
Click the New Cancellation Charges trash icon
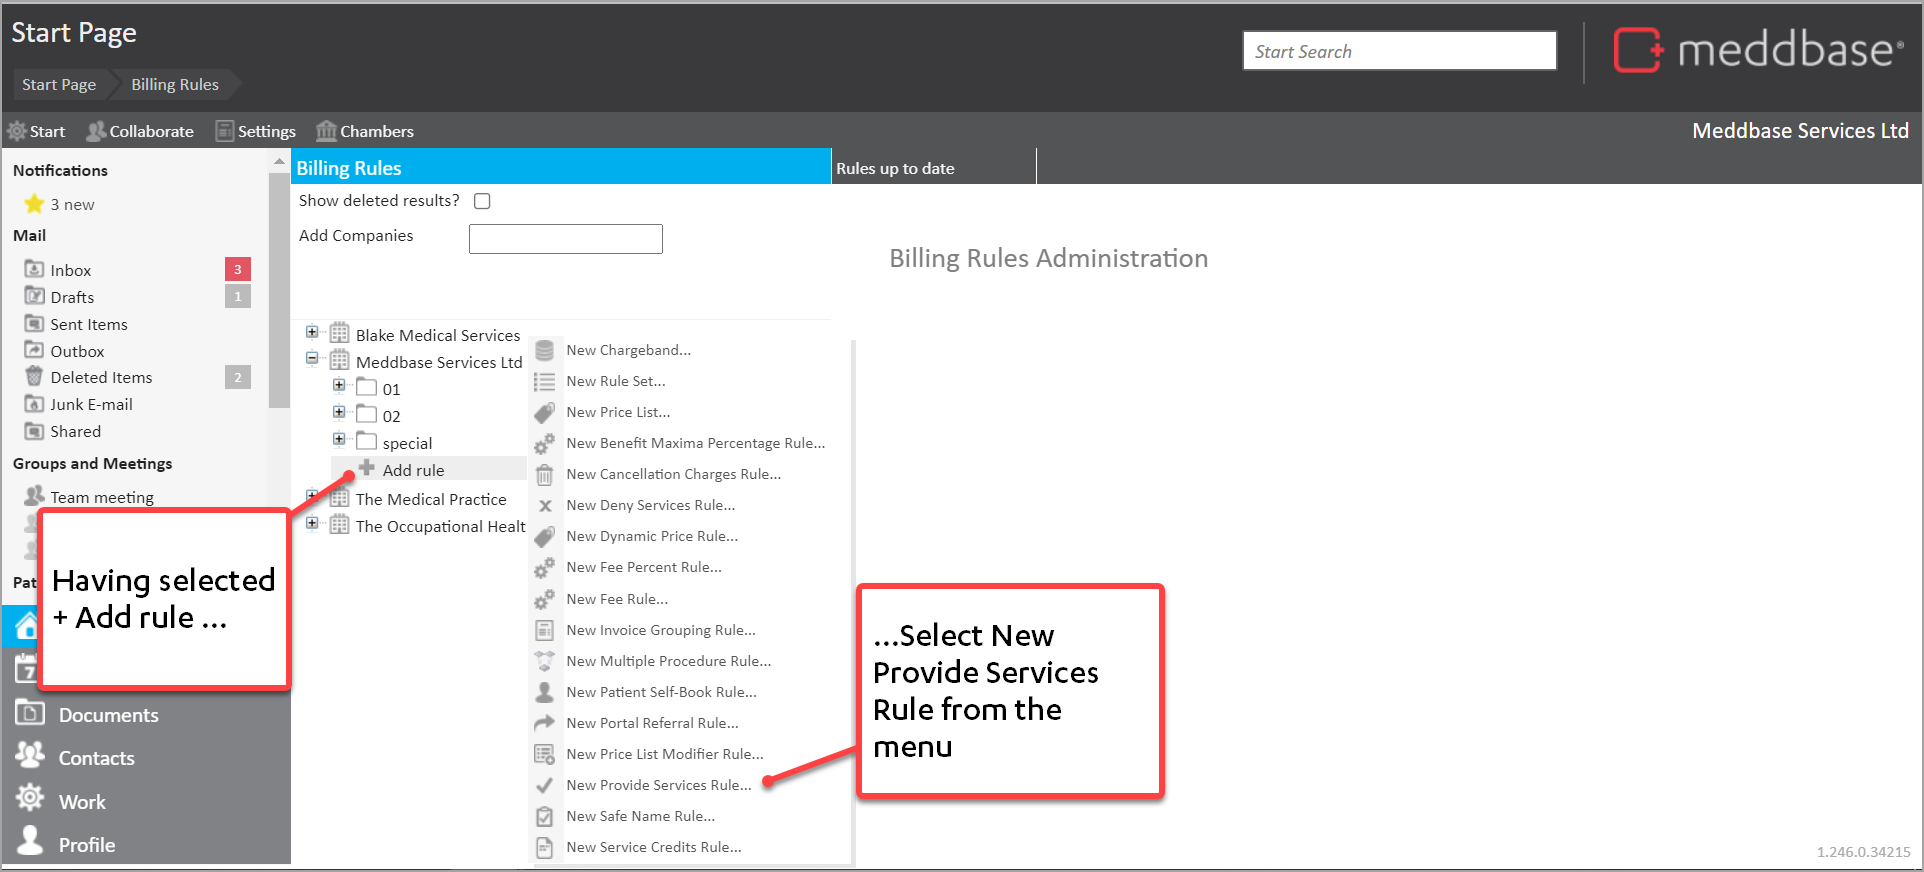pyautogui.click(x=544, y=475)
